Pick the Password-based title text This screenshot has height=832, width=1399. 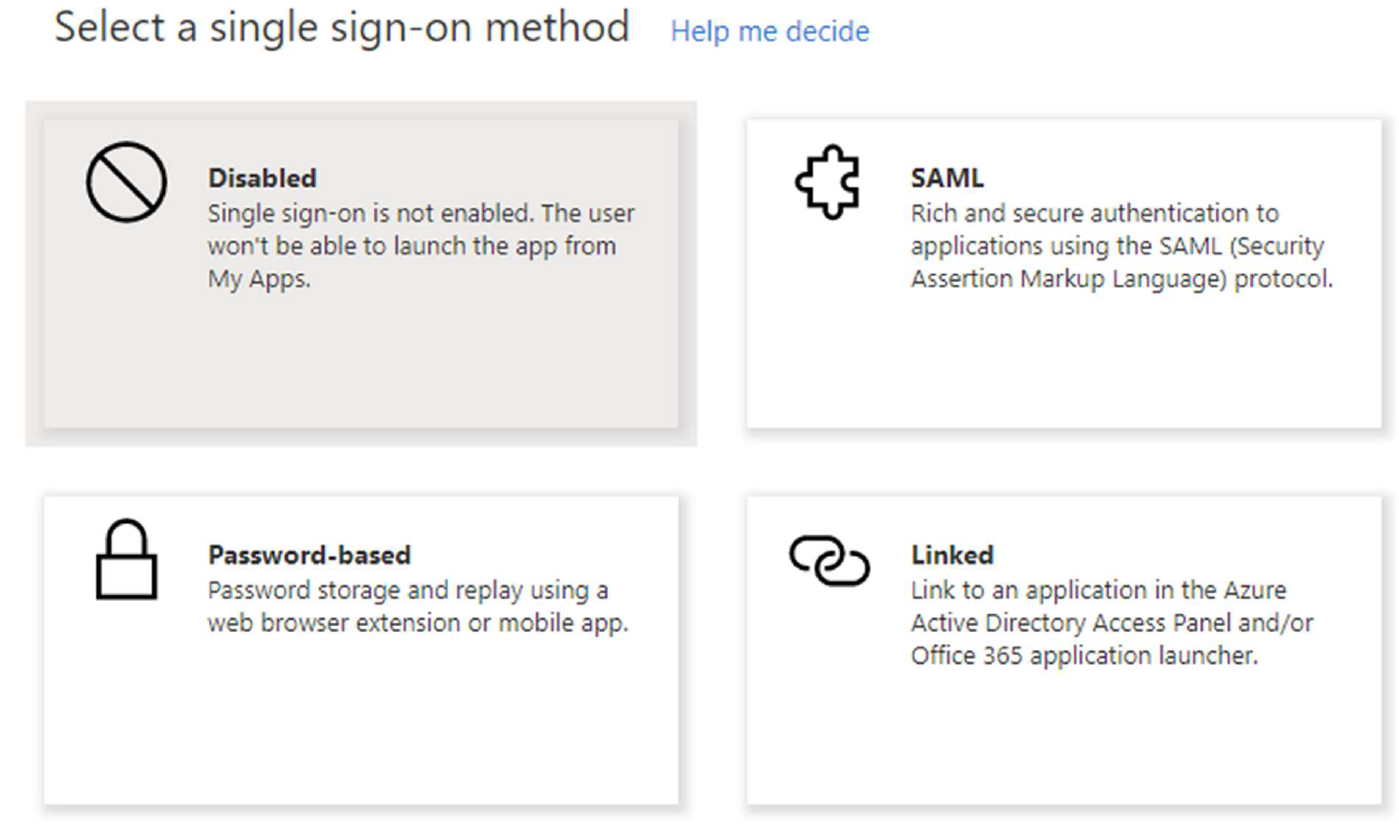point(309,555)
